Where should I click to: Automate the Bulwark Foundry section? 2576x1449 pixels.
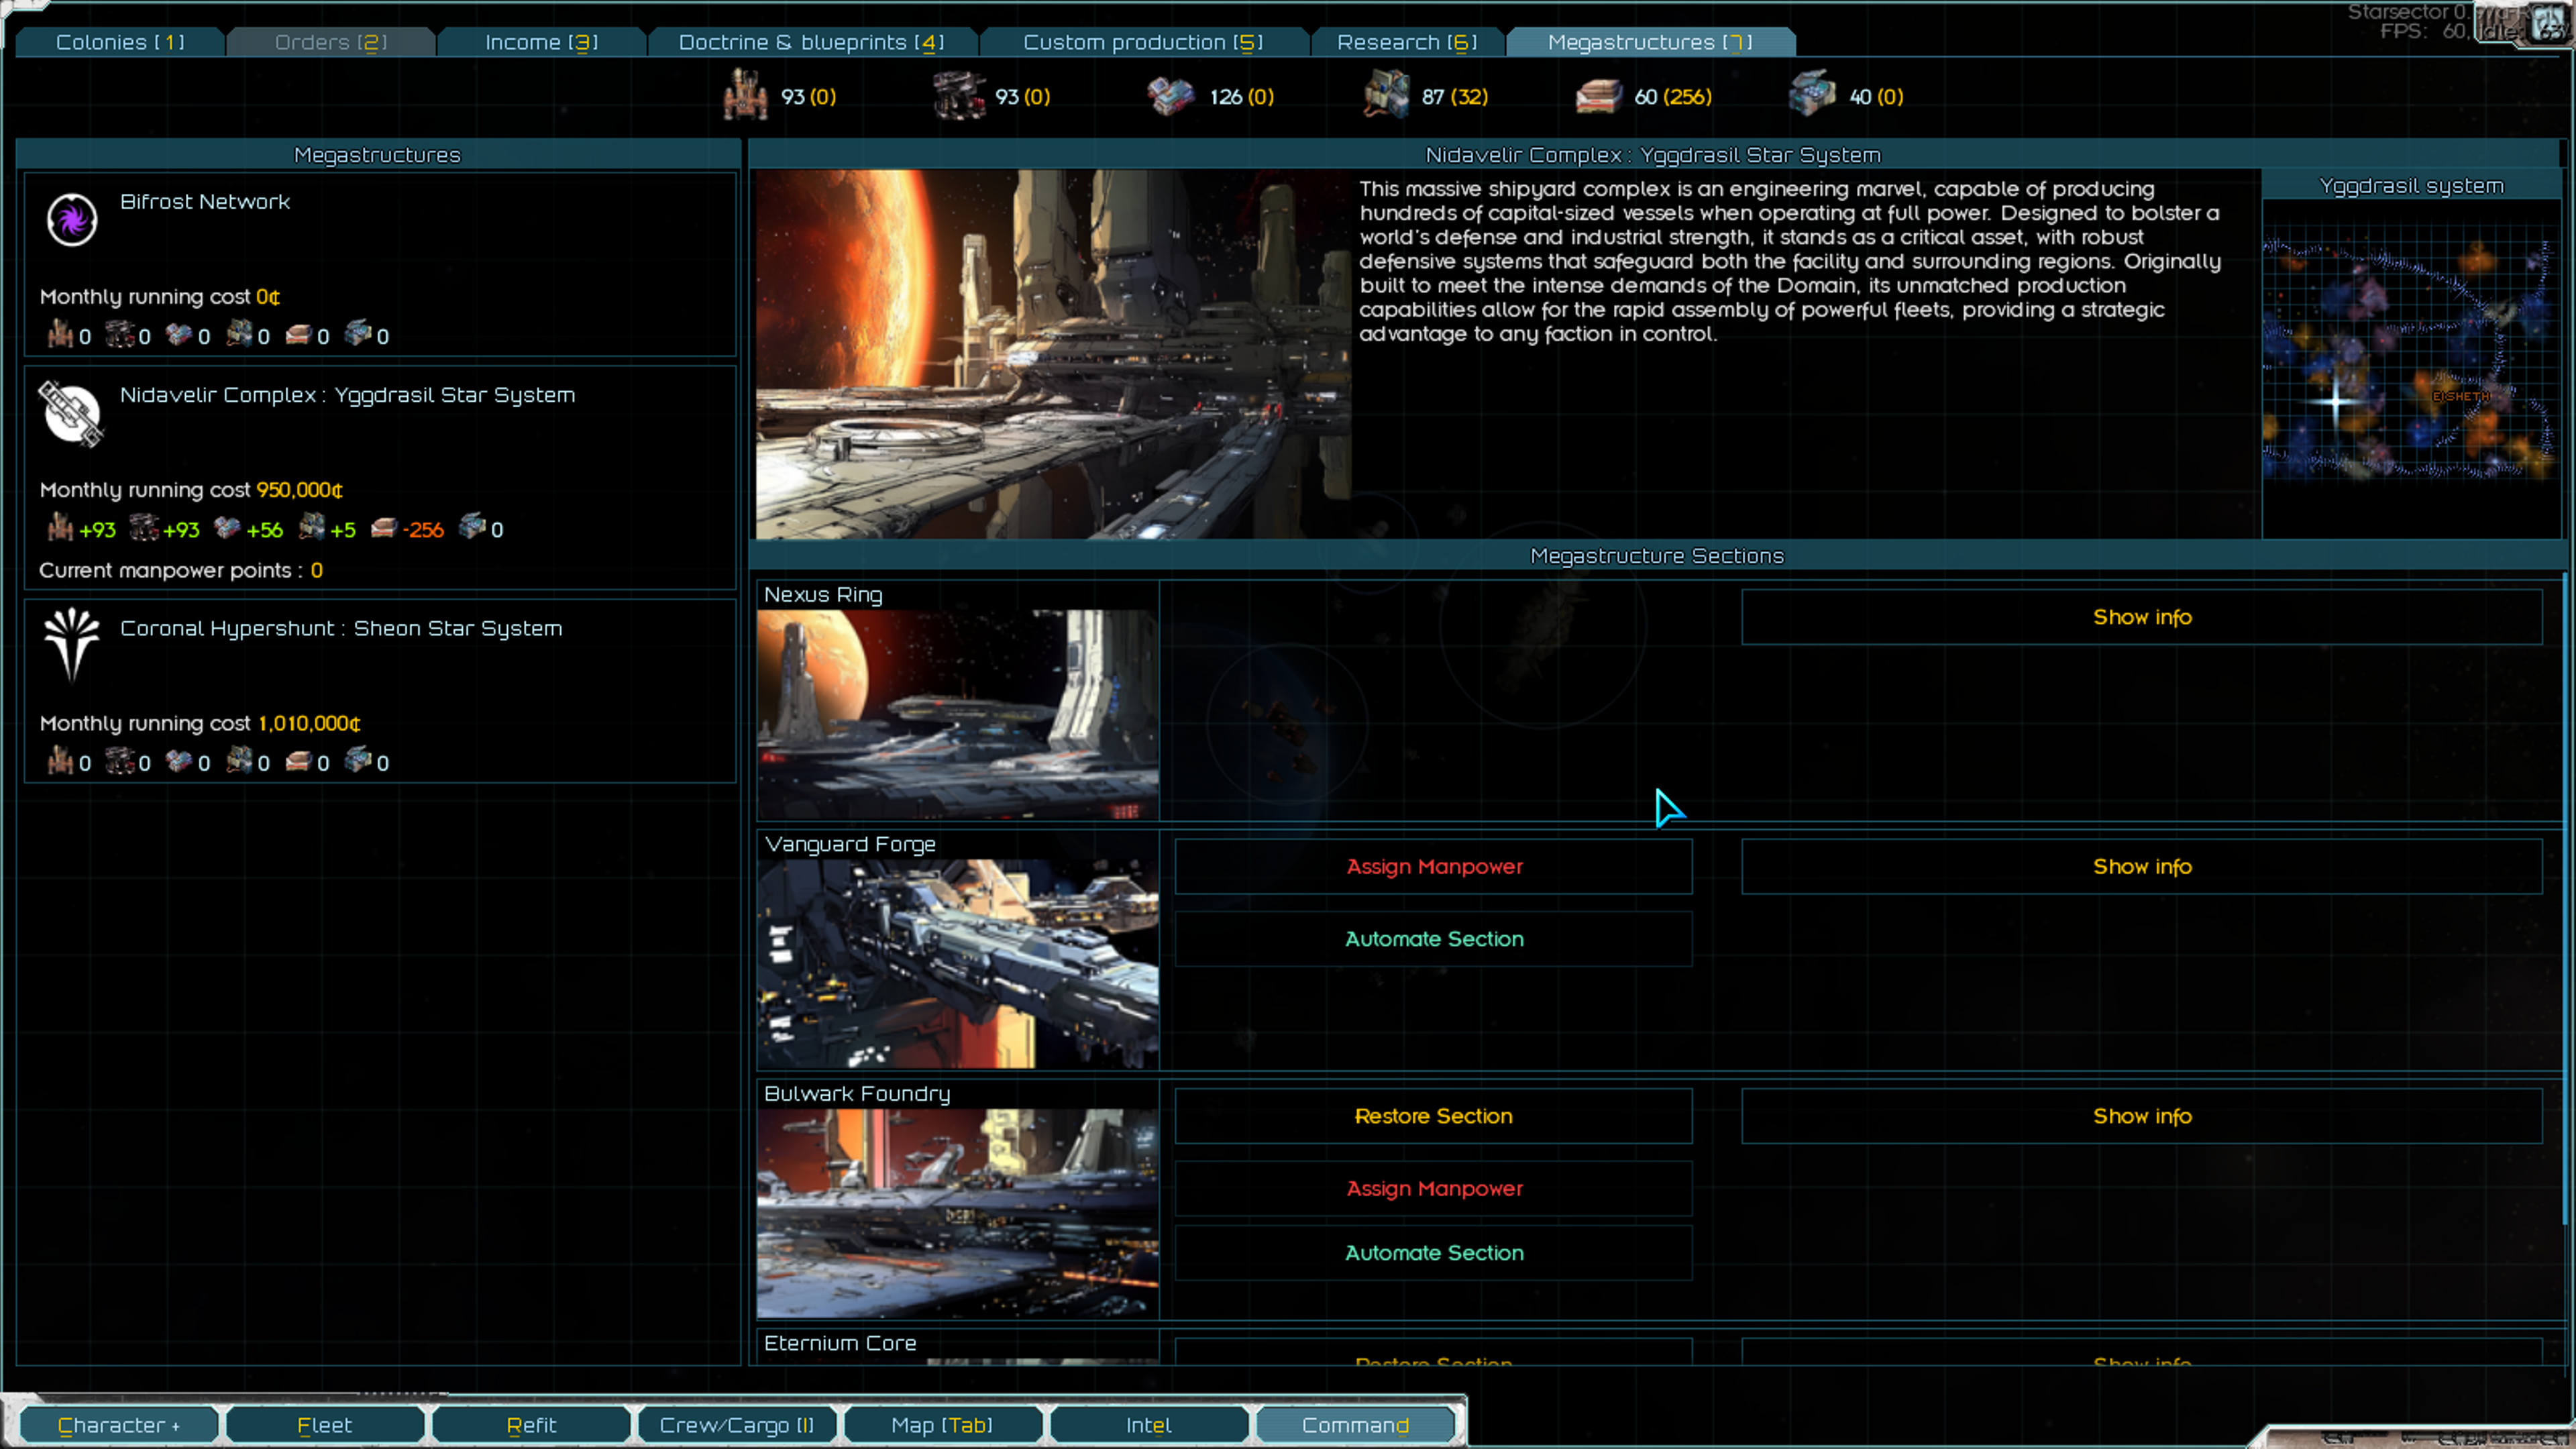pos(1433,1253)
